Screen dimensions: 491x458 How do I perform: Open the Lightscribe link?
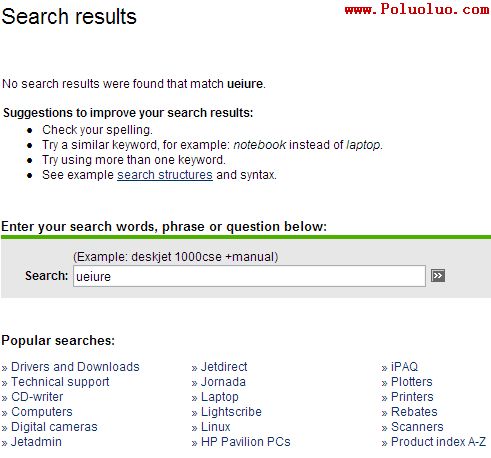231,412
